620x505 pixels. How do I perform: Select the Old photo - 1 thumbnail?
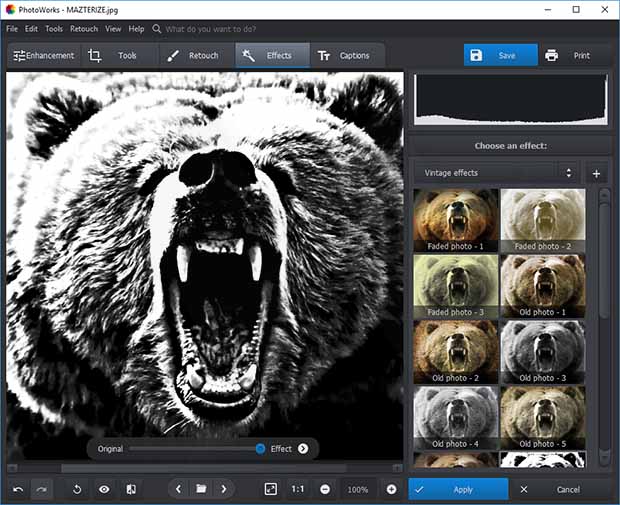coord(543,286)
